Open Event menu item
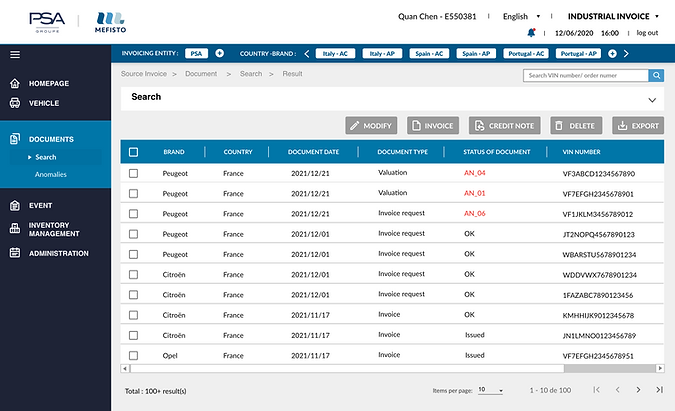 (40, 206)
